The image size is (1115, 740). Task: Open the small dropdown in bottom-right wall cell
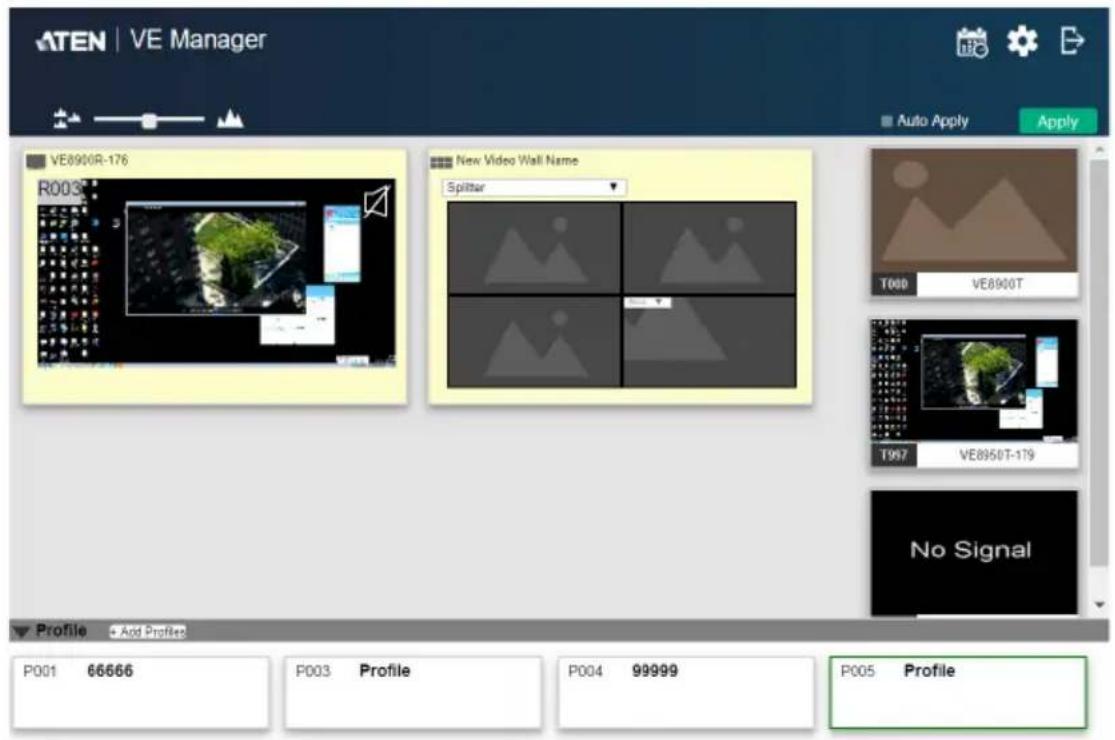(x=647, y=302)
